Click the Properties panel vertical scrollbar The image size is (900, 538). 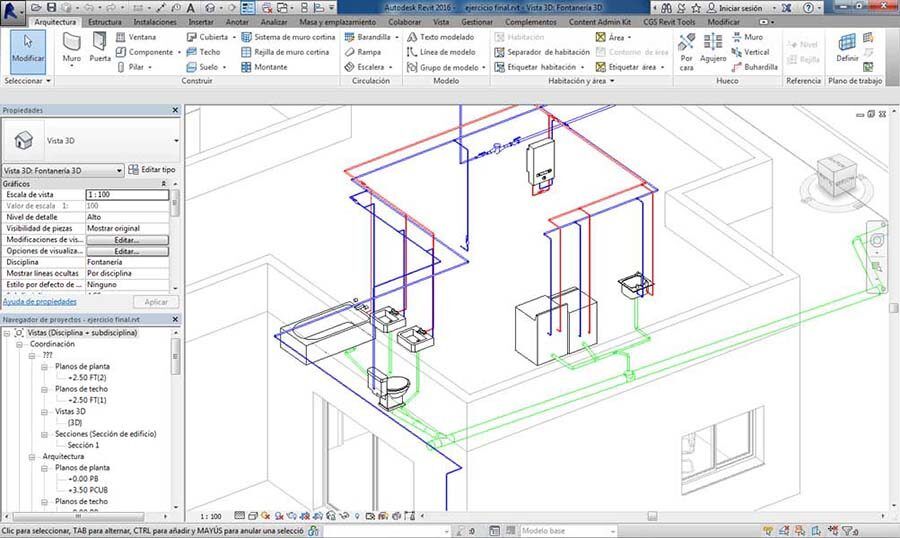tap(176, 205)
